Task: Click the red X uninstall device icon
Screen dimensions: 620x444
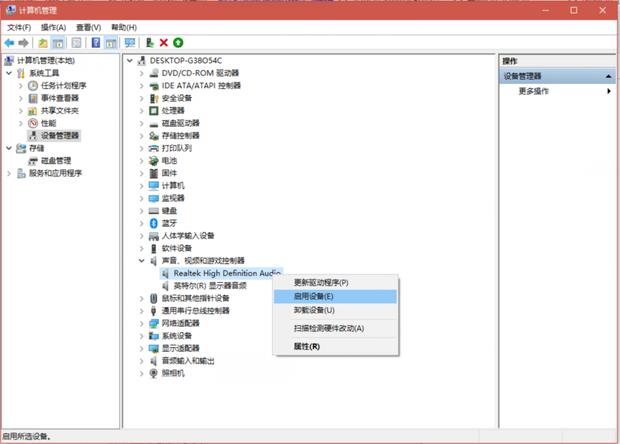Action: click(x=164, y=43)
